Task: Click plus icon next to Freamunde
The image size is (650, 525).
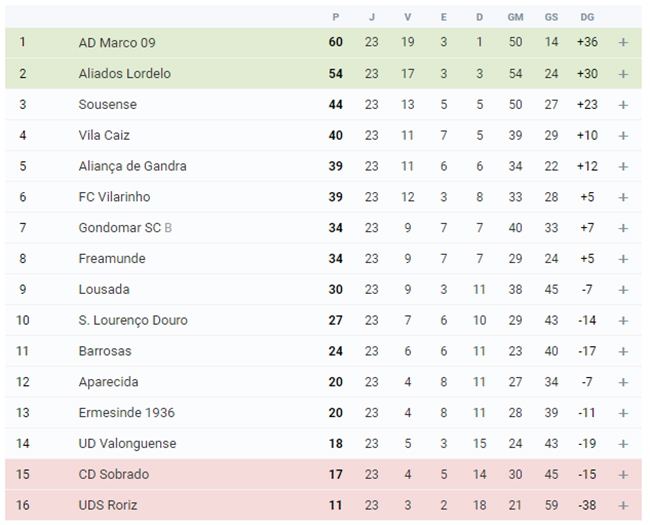Action: point(623,259)
